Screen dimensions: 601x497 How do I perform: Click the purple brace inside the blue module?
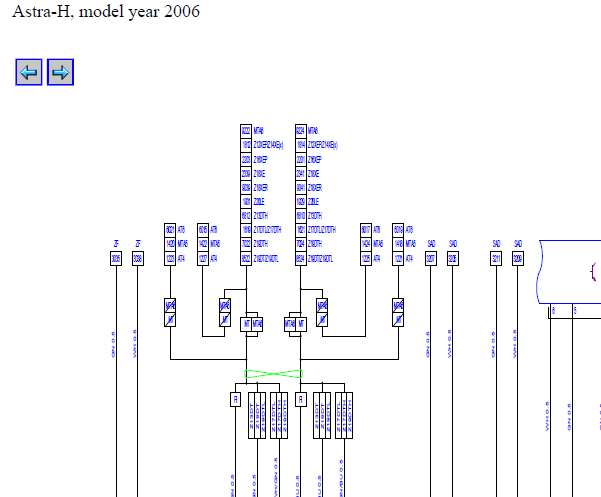click(593, 272)
